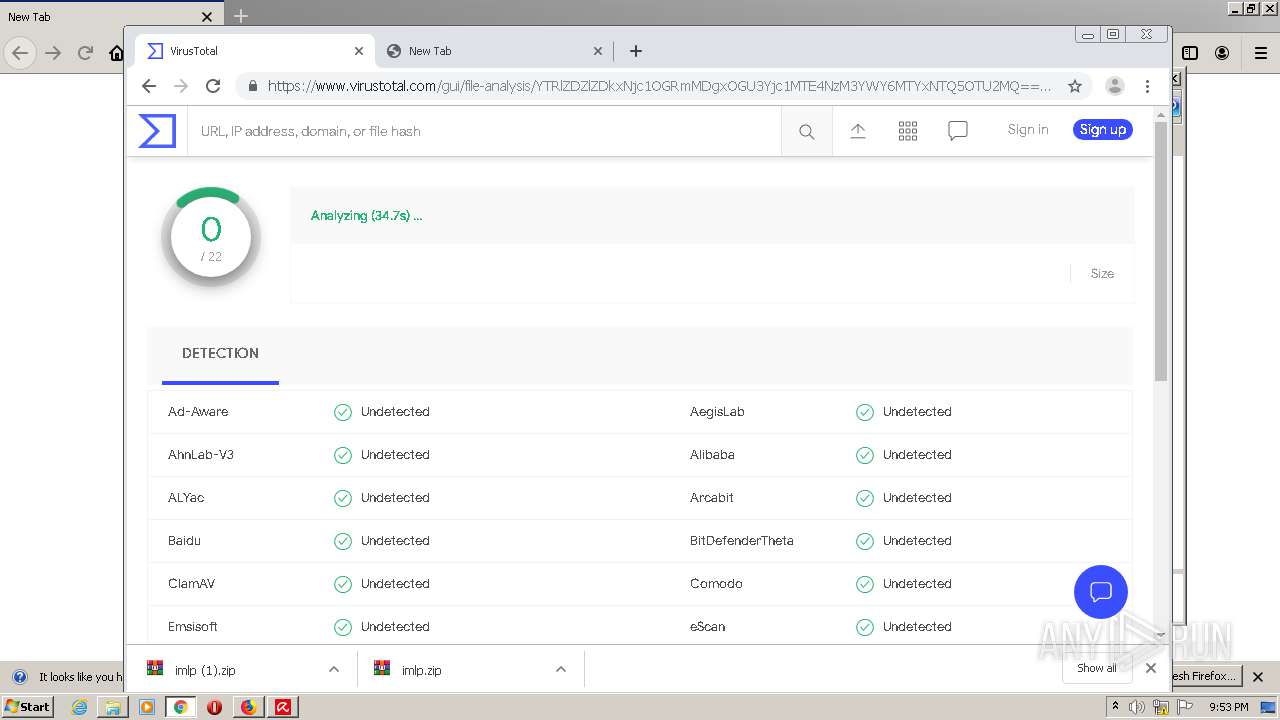Click the Opera taskbar icon
Image resolution: width=1280 pixels, height=720 pixels.
pos(214,707)
